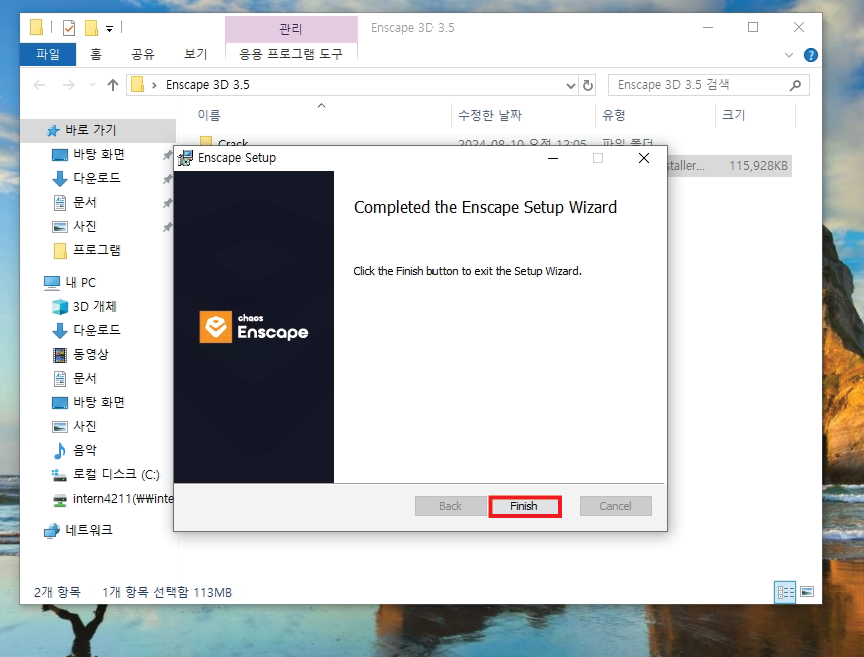Switch to the 홈 ribbon tab

(x=96, y=54)
